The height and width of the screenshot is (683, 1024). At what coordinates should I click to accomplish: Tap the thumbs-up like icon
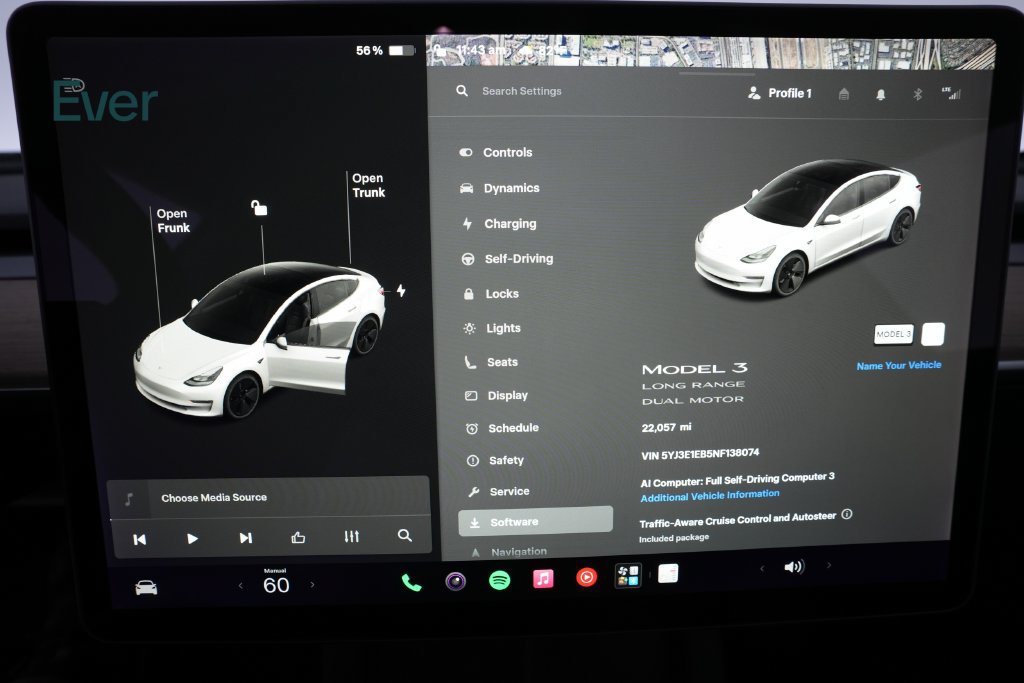(x=298, y=537)
